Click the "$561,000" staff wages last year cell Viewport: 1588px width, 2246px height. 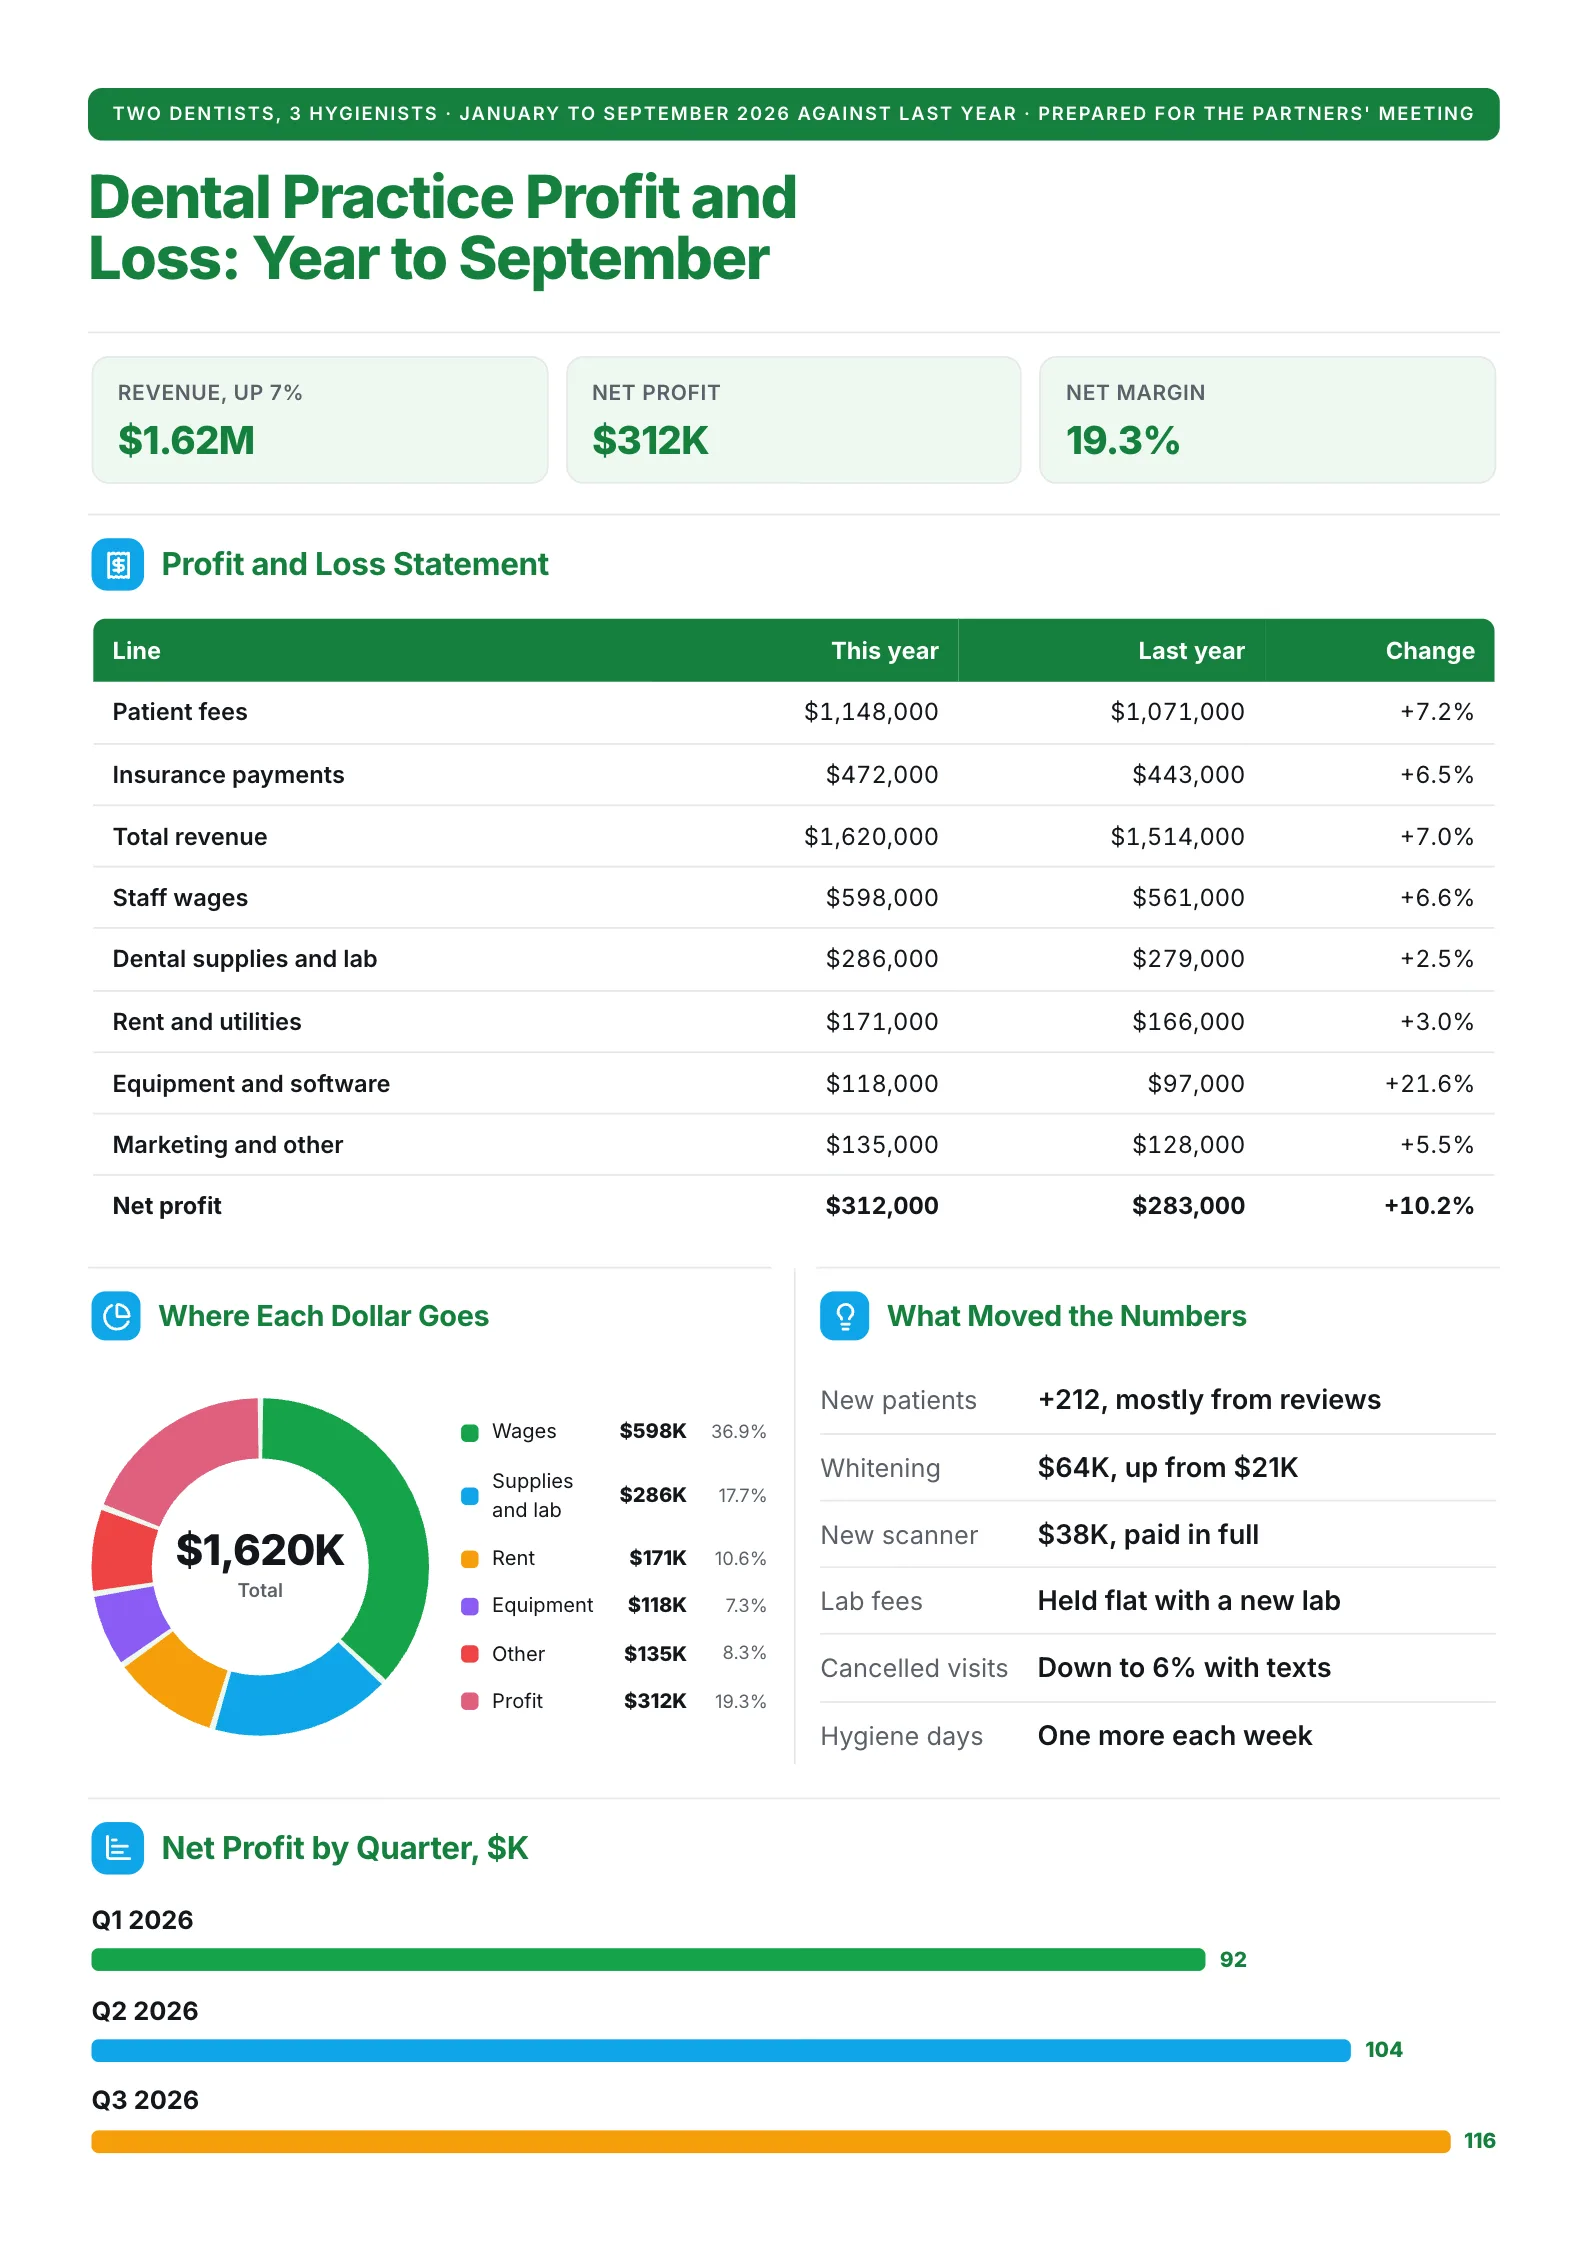pyautogui.click(x=1188, y=898)
